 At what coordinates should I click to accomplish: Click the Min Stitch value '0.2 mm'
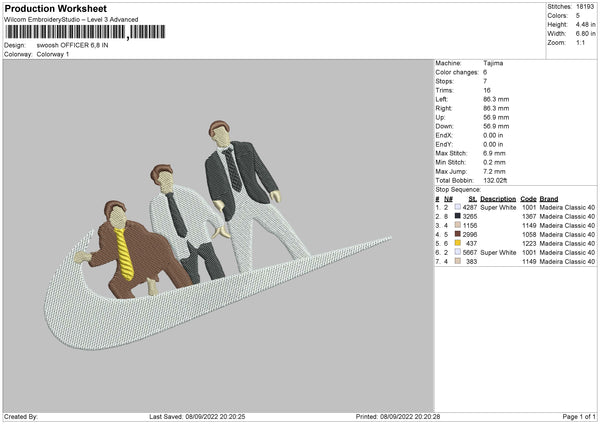click(494, 162)
